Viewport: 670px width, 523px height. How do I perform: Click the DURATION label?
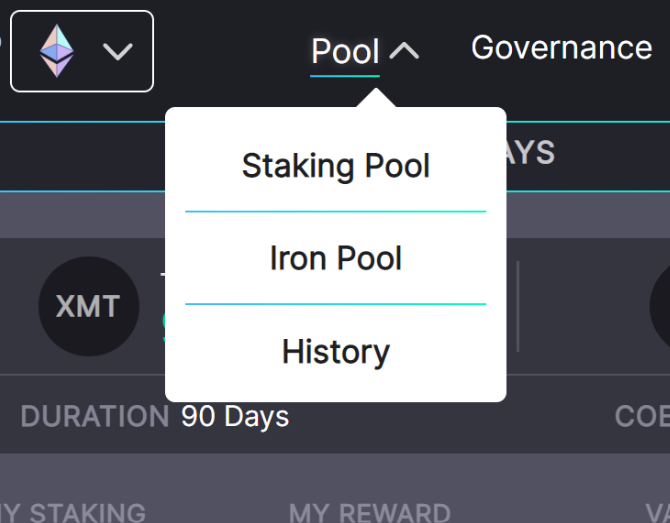point(95,416)
